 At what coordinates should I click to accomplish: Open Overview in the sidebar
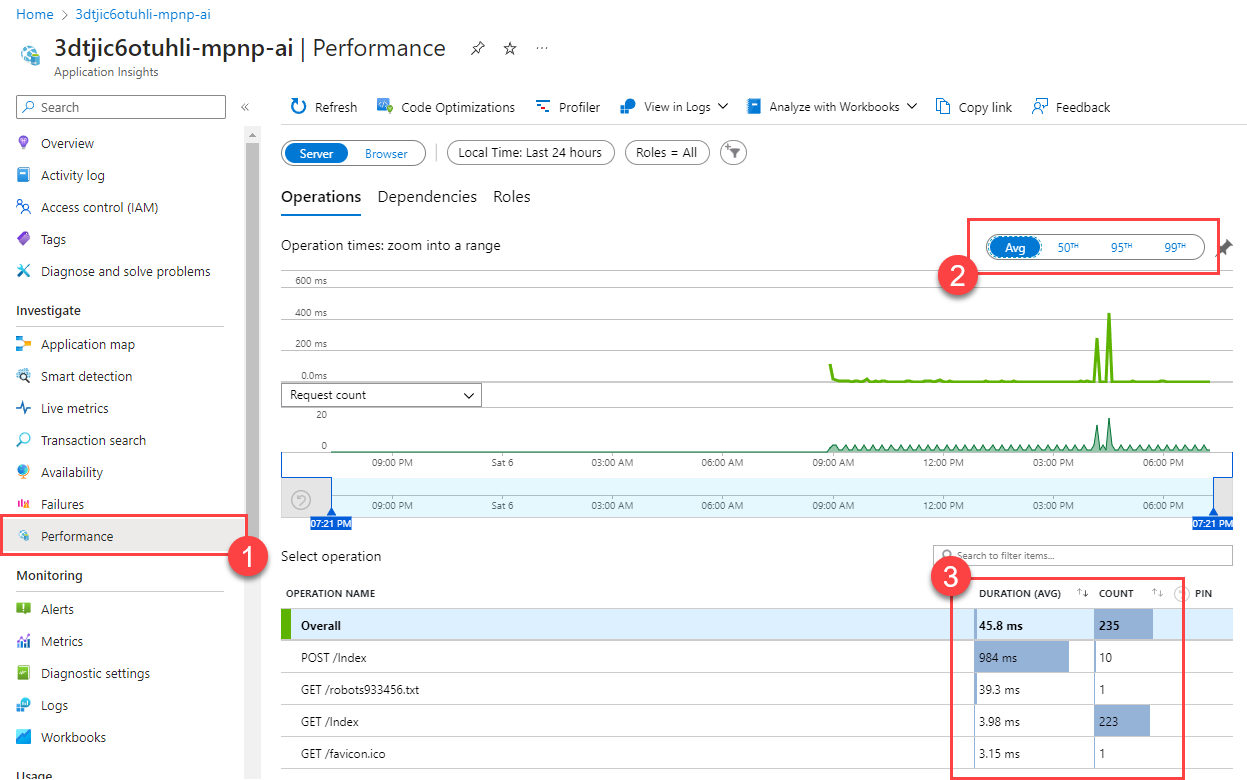(67, 143)
